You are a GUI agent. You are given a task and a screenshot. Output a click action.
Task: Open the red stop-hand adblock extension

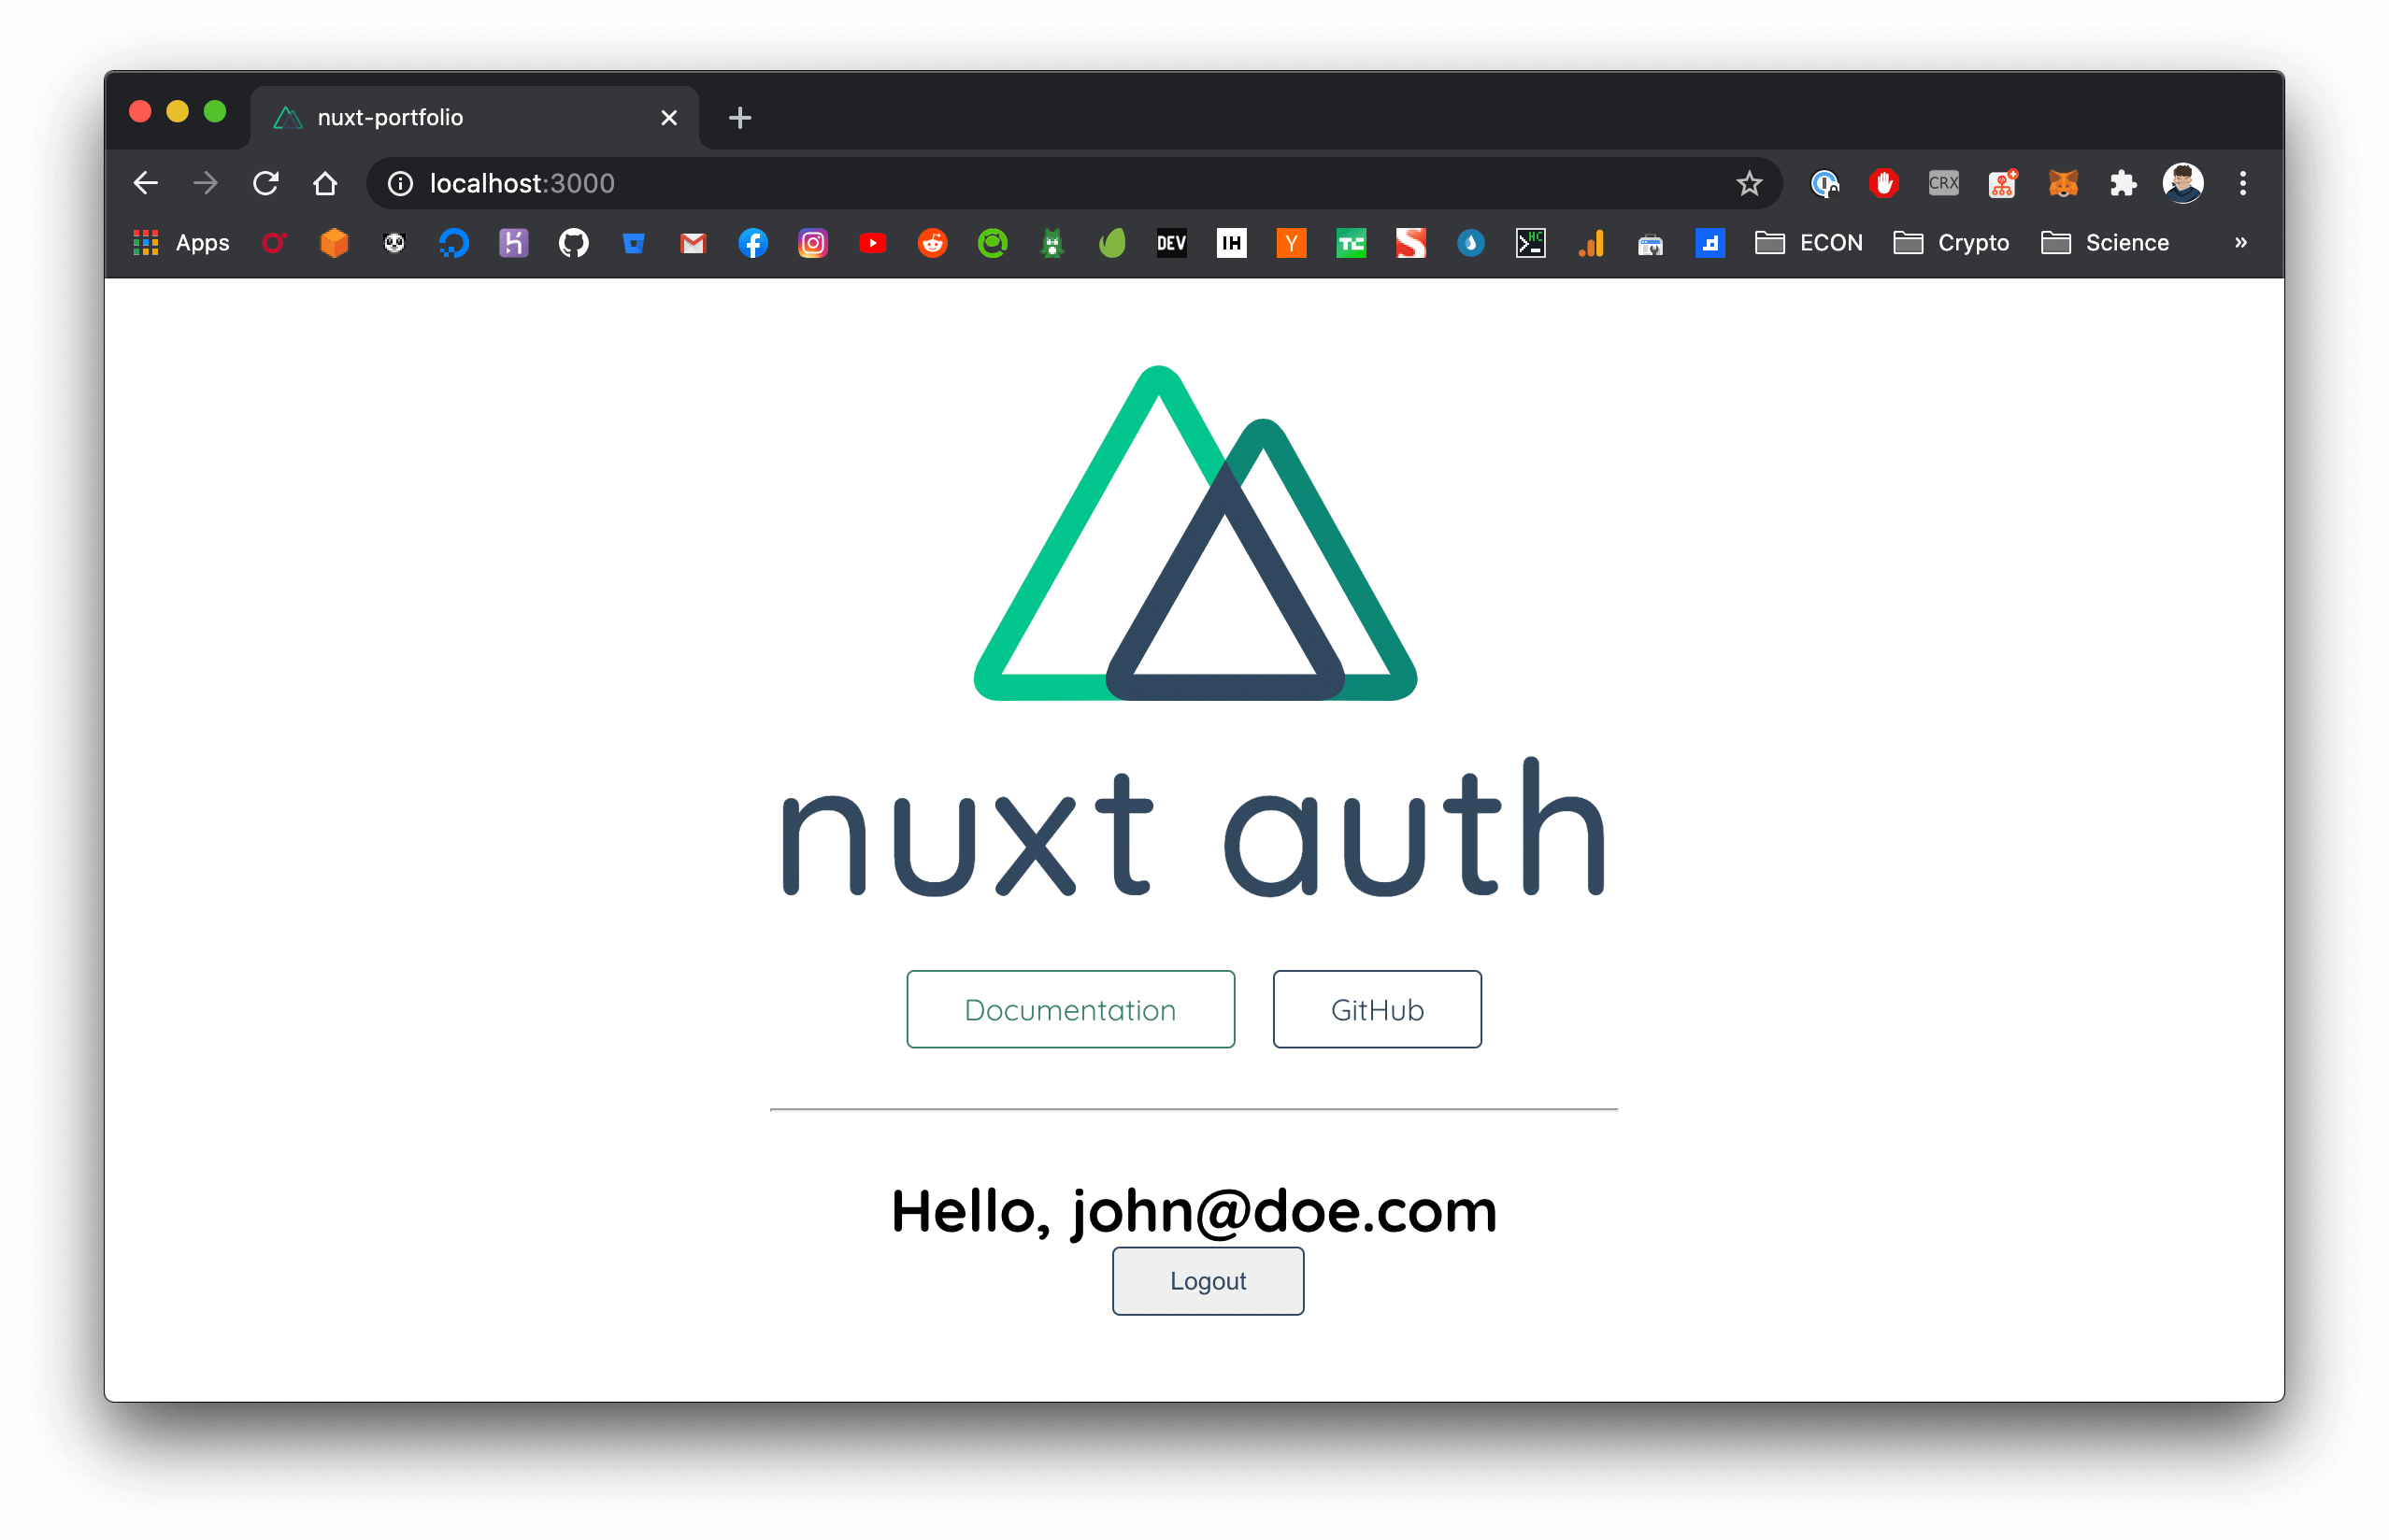(1884, 183)
